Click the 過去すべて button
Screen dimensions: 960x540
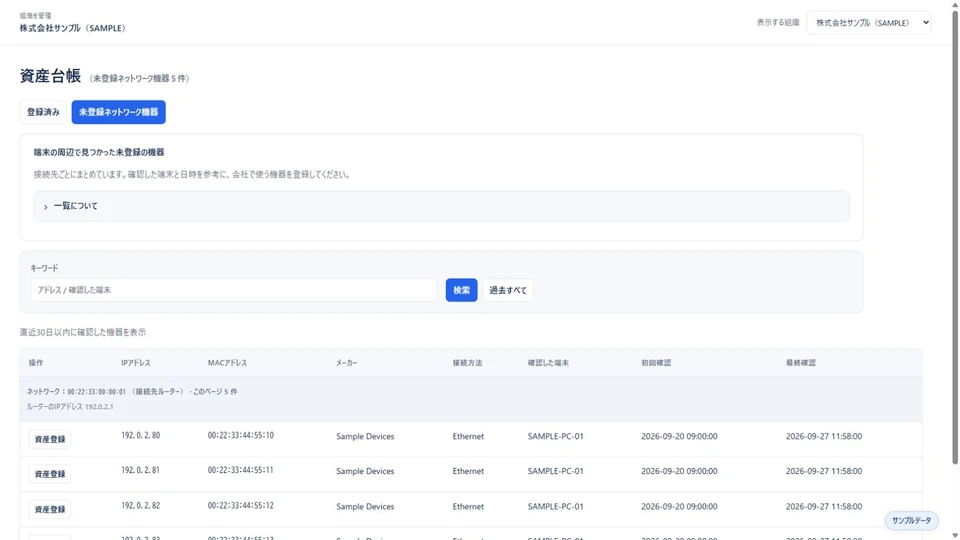[508, 290]
